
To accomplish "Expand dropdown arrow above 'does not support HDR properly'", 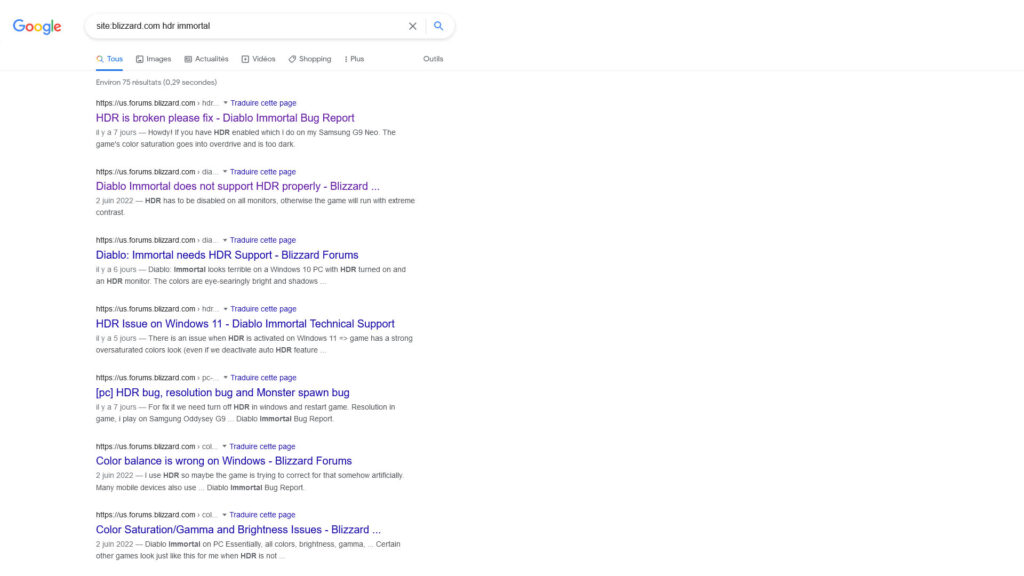I will 225,172.
